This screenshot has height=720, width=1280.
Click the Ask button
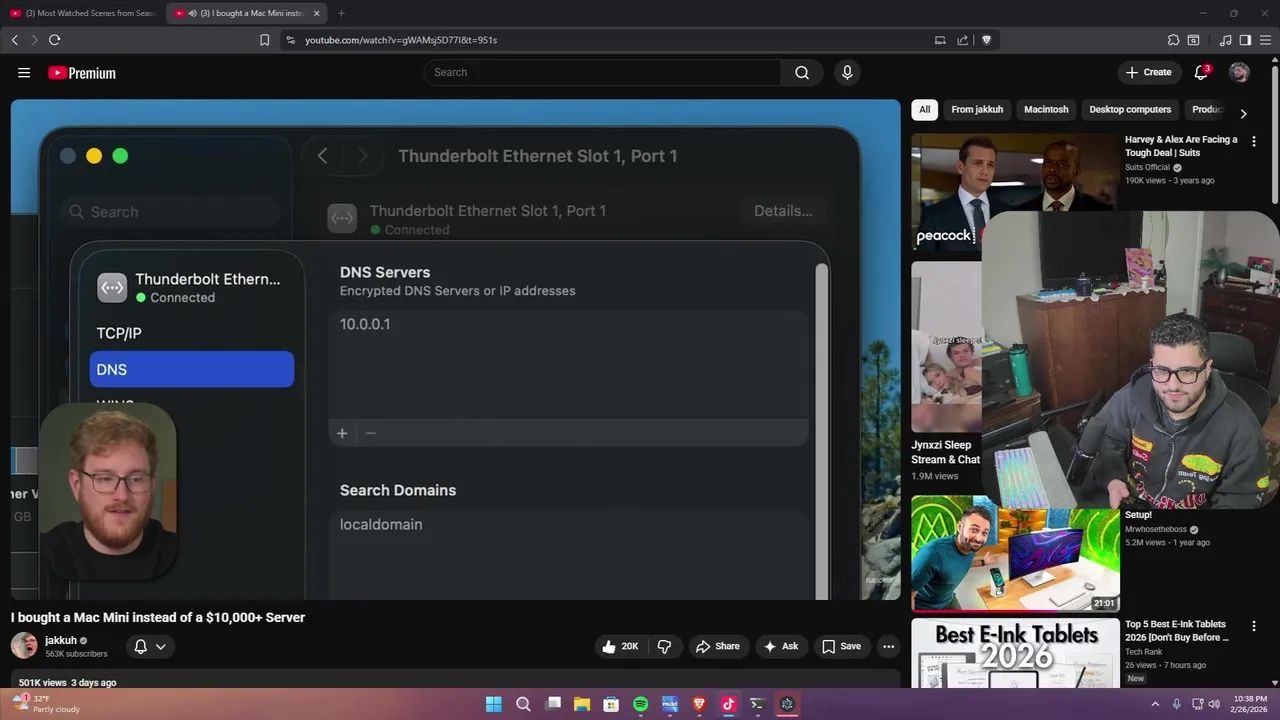(x=780, y=646)
